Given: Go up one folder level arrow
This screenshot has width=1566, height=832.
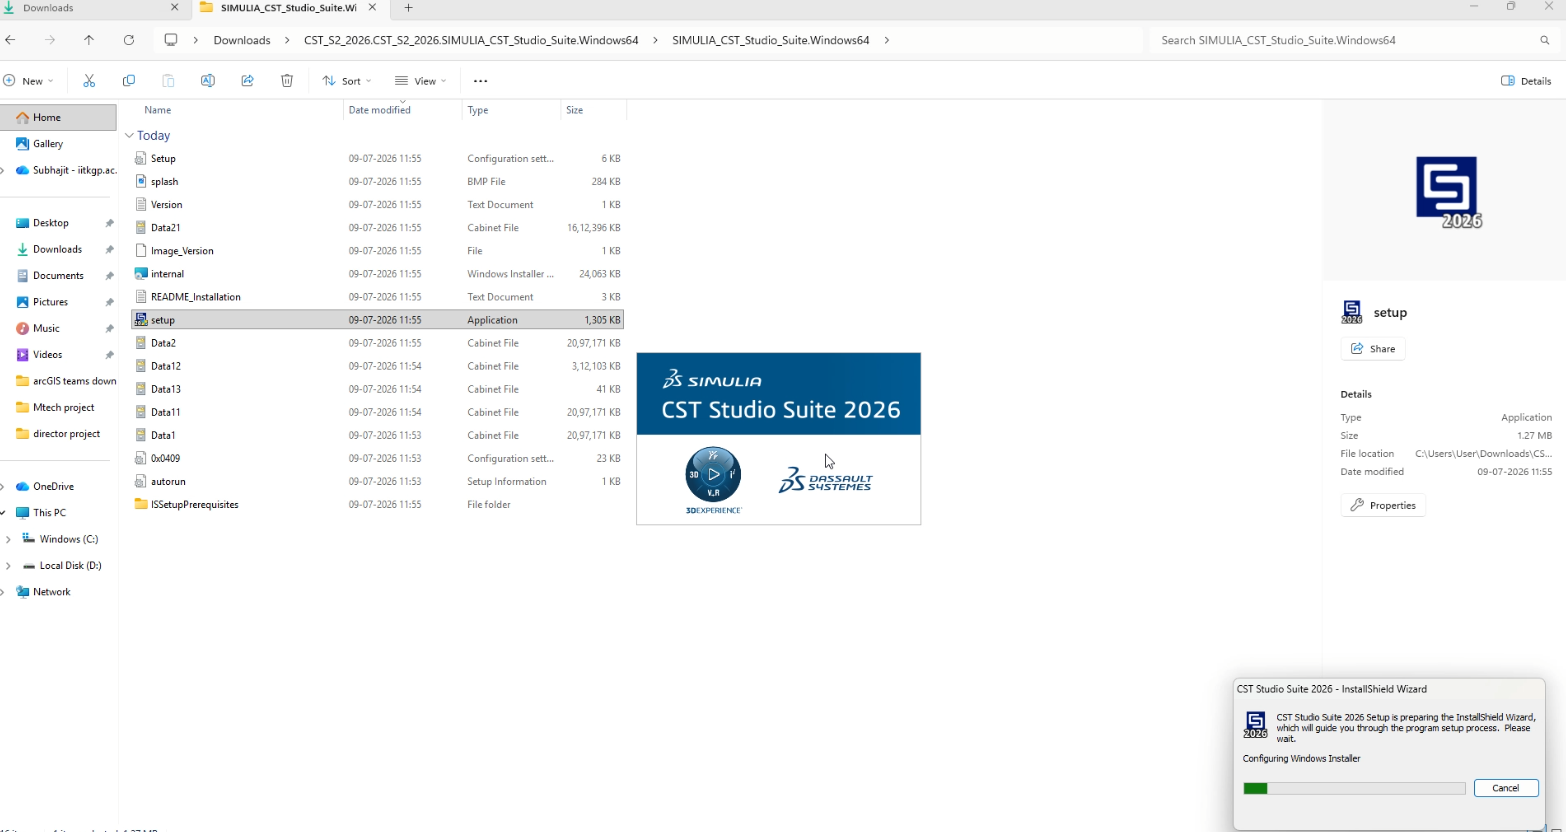Looking at the screenshot, I should click(x=89, y=40).
